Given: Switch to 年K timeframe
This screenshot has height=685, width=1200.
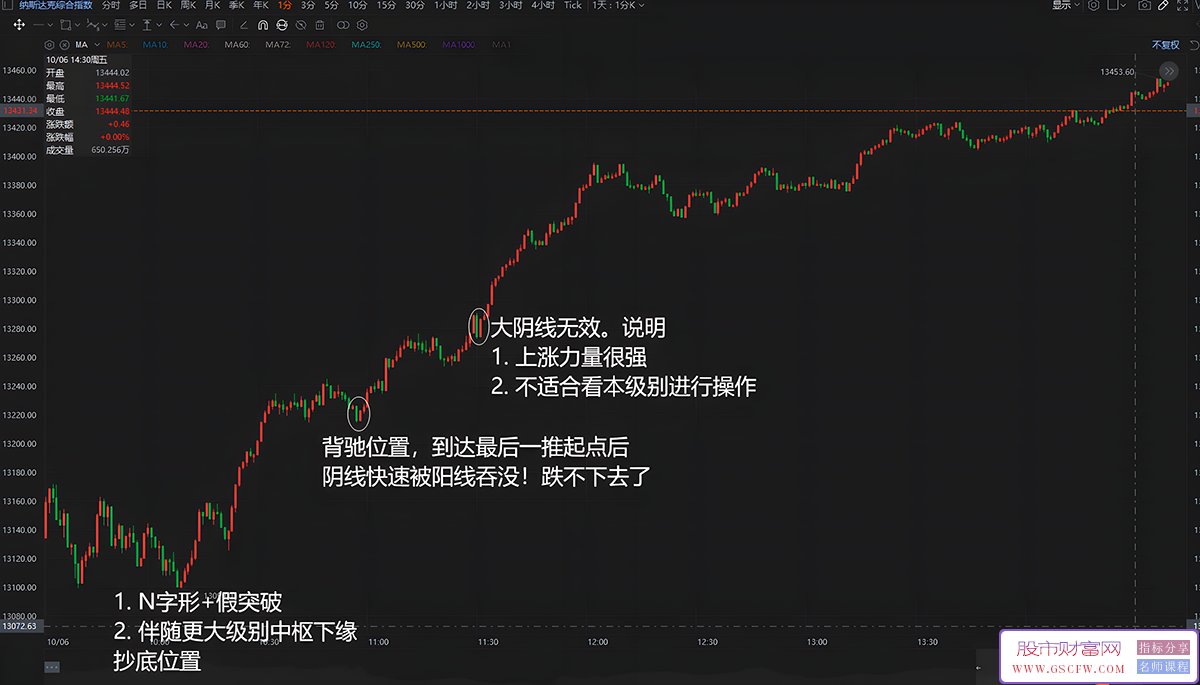Looking at the screenshot, I should pyautogui.click(x=261, y=5).
